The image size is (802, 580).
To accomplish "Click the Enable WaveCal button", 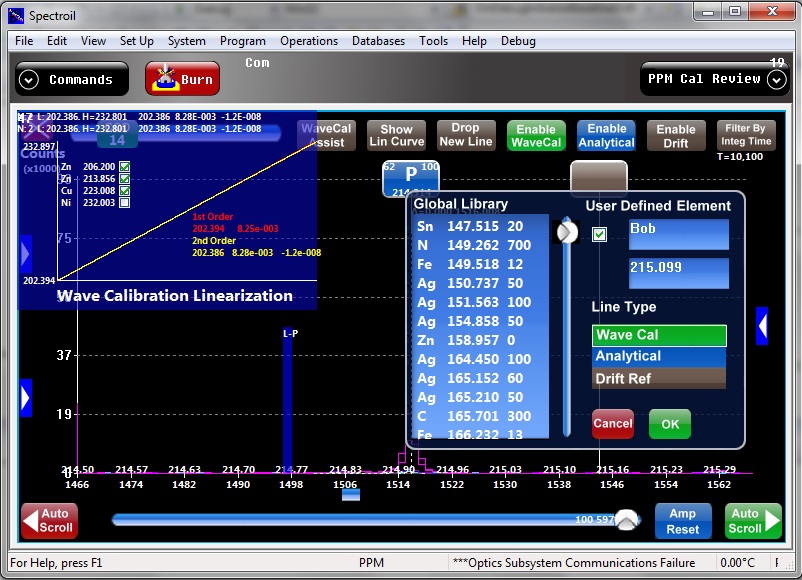I will click(x=536, y=136).
